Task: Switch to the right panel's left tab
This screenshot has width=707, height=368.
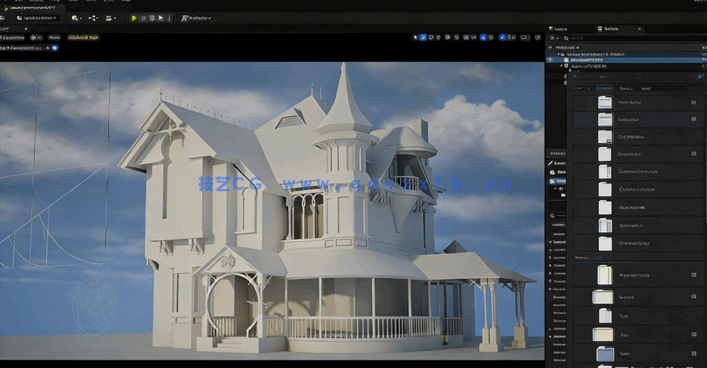Action: click(558, 29)
